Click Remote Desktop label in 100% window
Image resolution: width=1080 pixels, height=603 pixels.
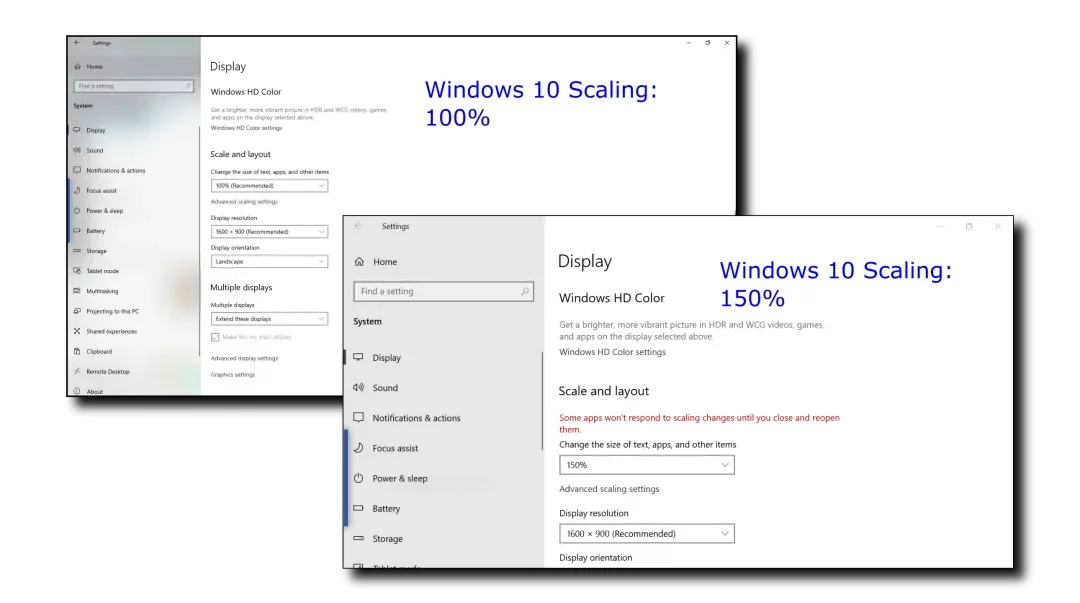tap(107, 371)
